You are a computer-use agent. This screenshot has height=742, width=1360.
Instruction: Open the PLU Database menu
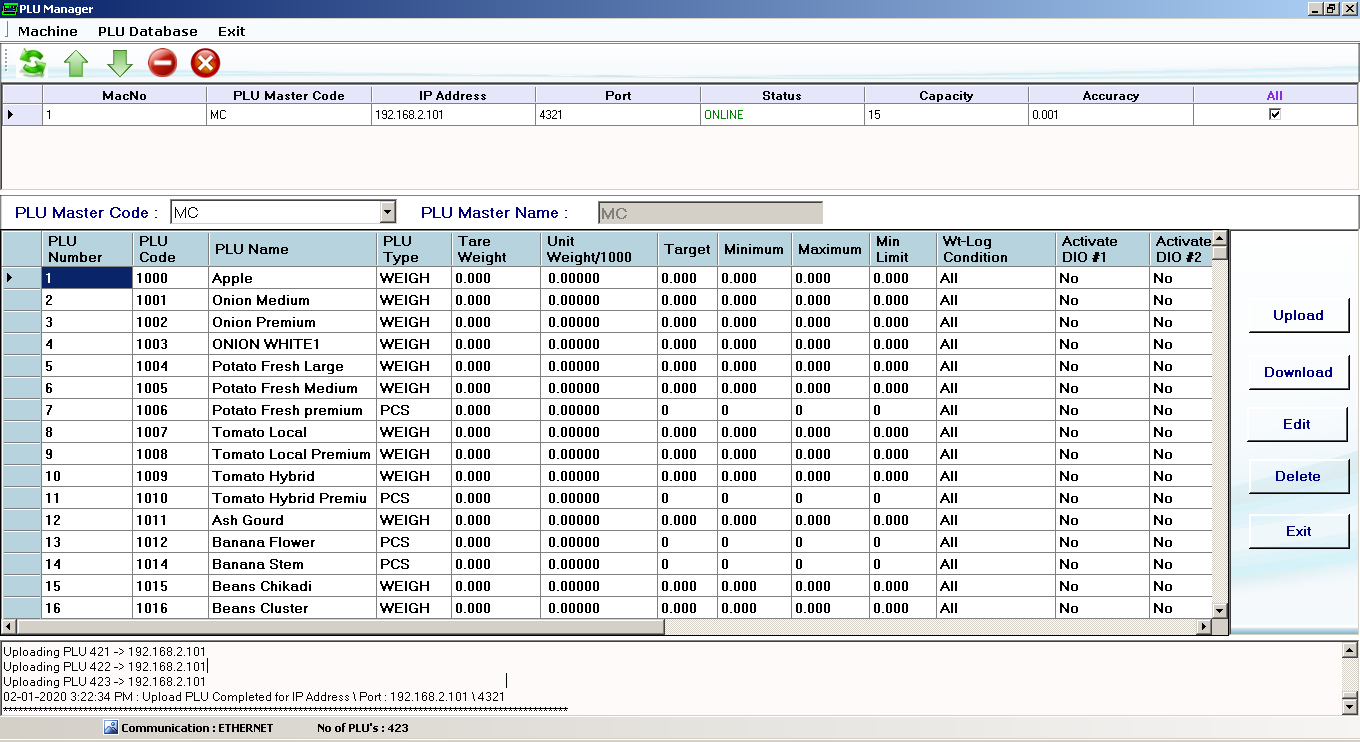(148, 31)
